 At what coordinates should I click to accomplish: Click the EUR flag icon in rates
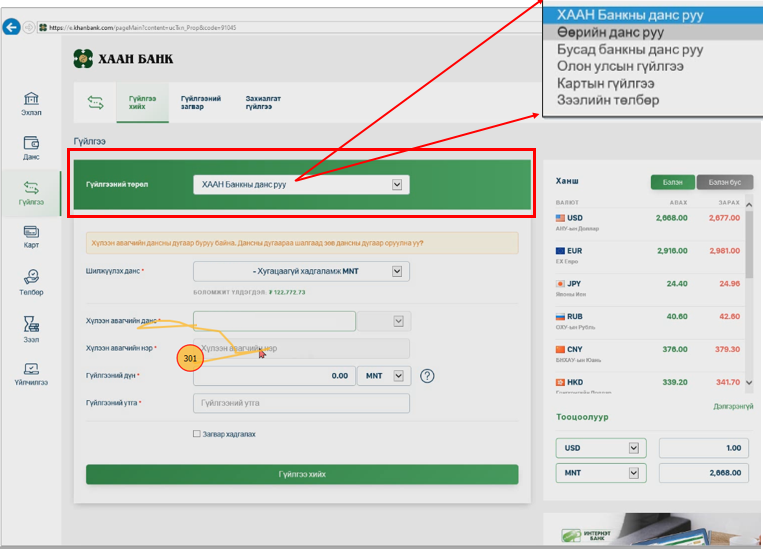[x=560, y=251]
